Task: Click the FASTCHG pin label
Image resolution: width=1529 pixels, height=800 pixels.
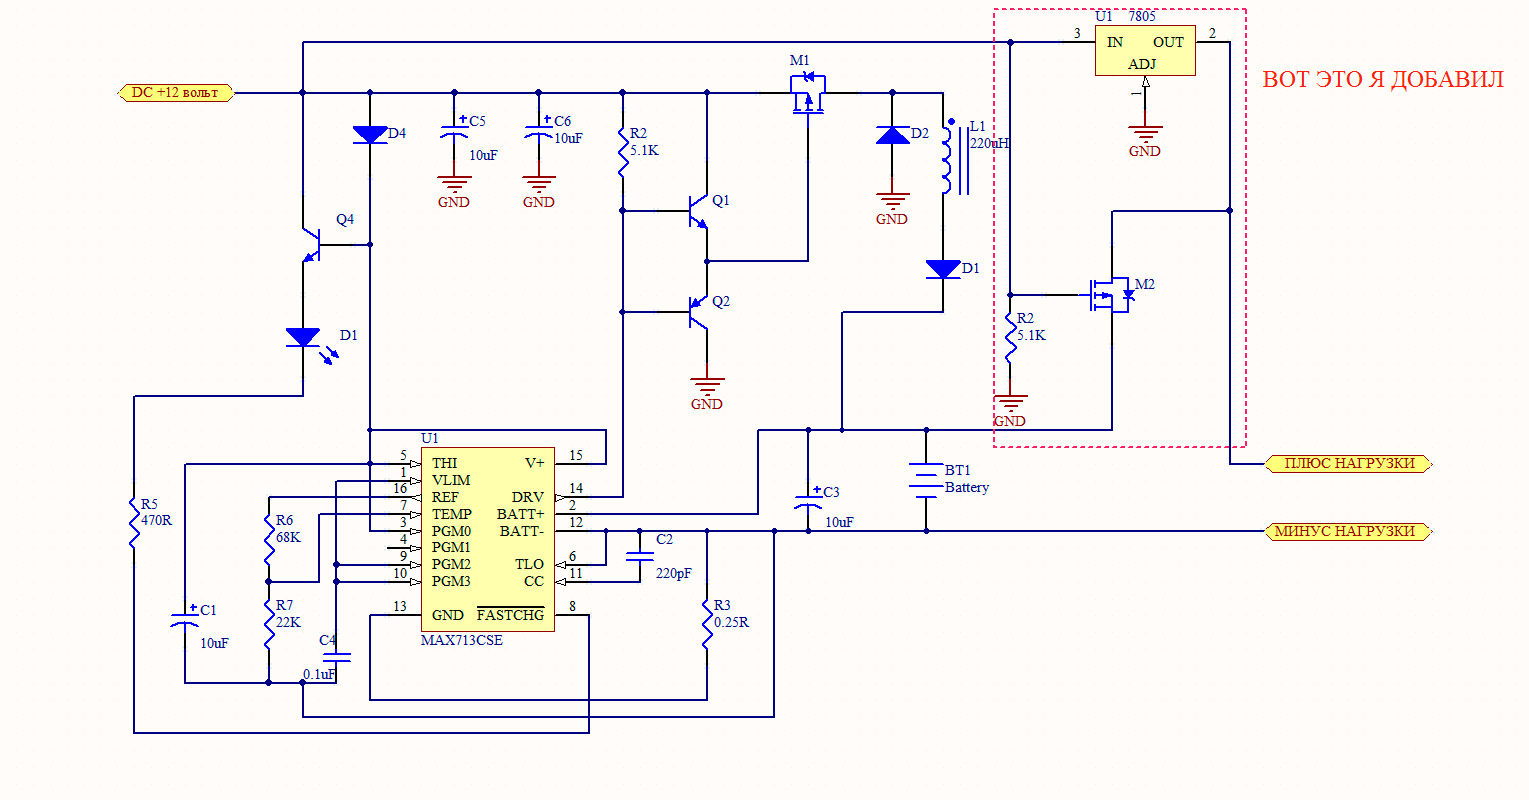Action: [510, 614]
